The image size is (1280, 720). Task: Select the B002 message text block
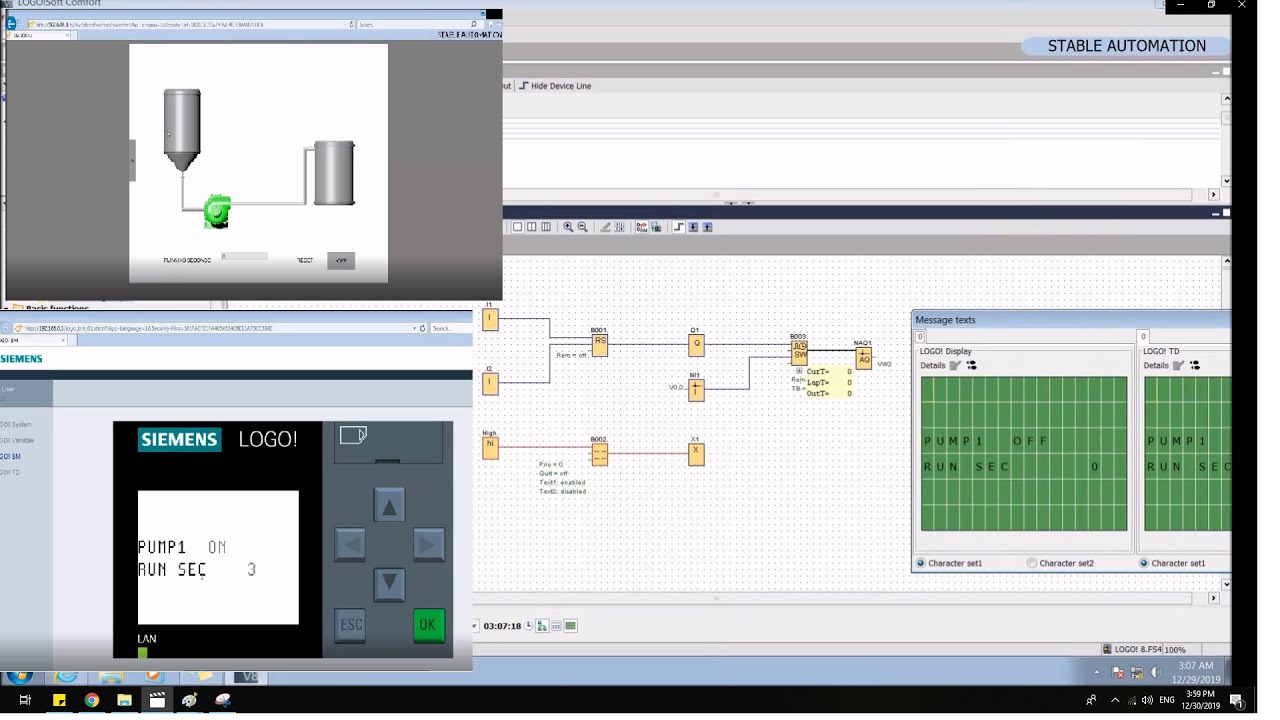click(x=599, y=454)
